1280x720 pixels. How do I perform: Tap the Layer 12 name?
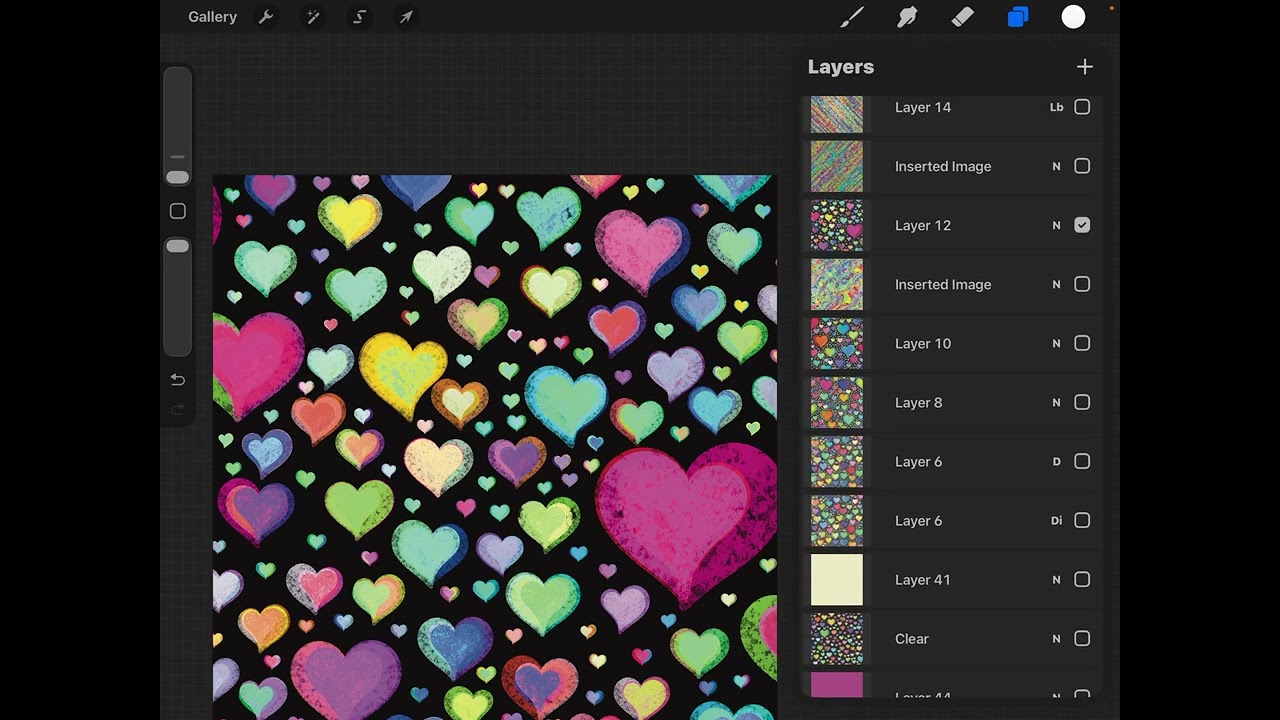pos(922,225)
